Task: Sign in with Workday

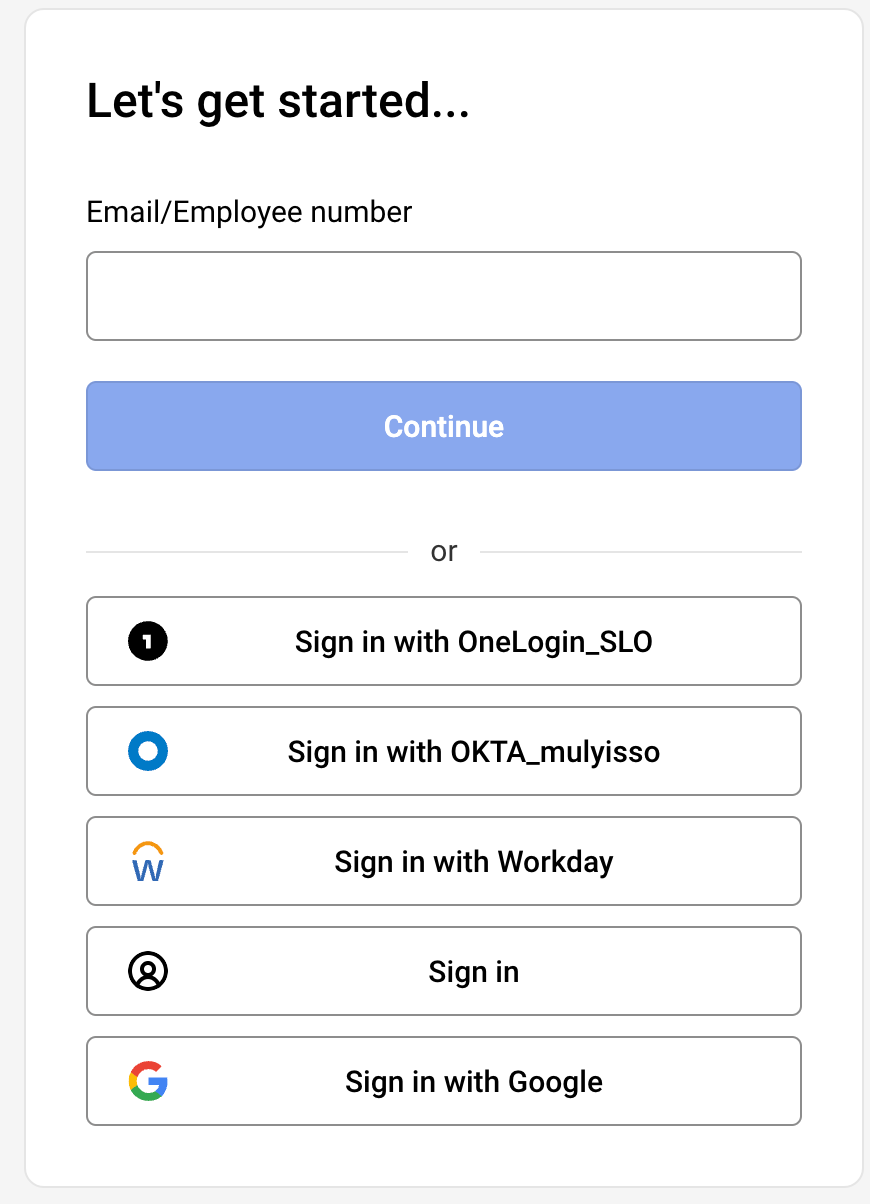Action: click(444, 861)
